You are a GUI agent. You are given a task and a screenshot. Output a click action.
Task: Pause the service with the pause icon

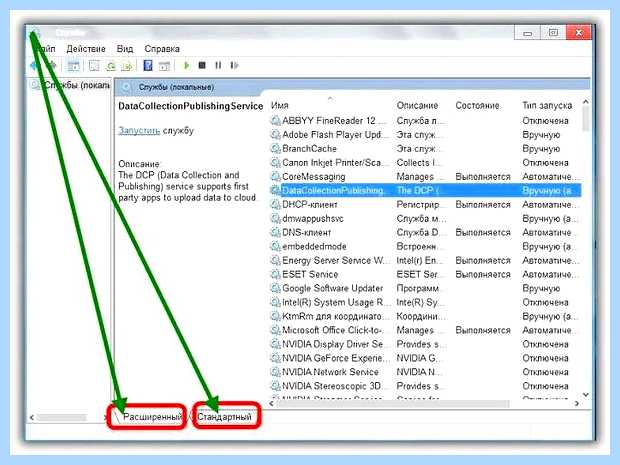(x=218, y=65)
